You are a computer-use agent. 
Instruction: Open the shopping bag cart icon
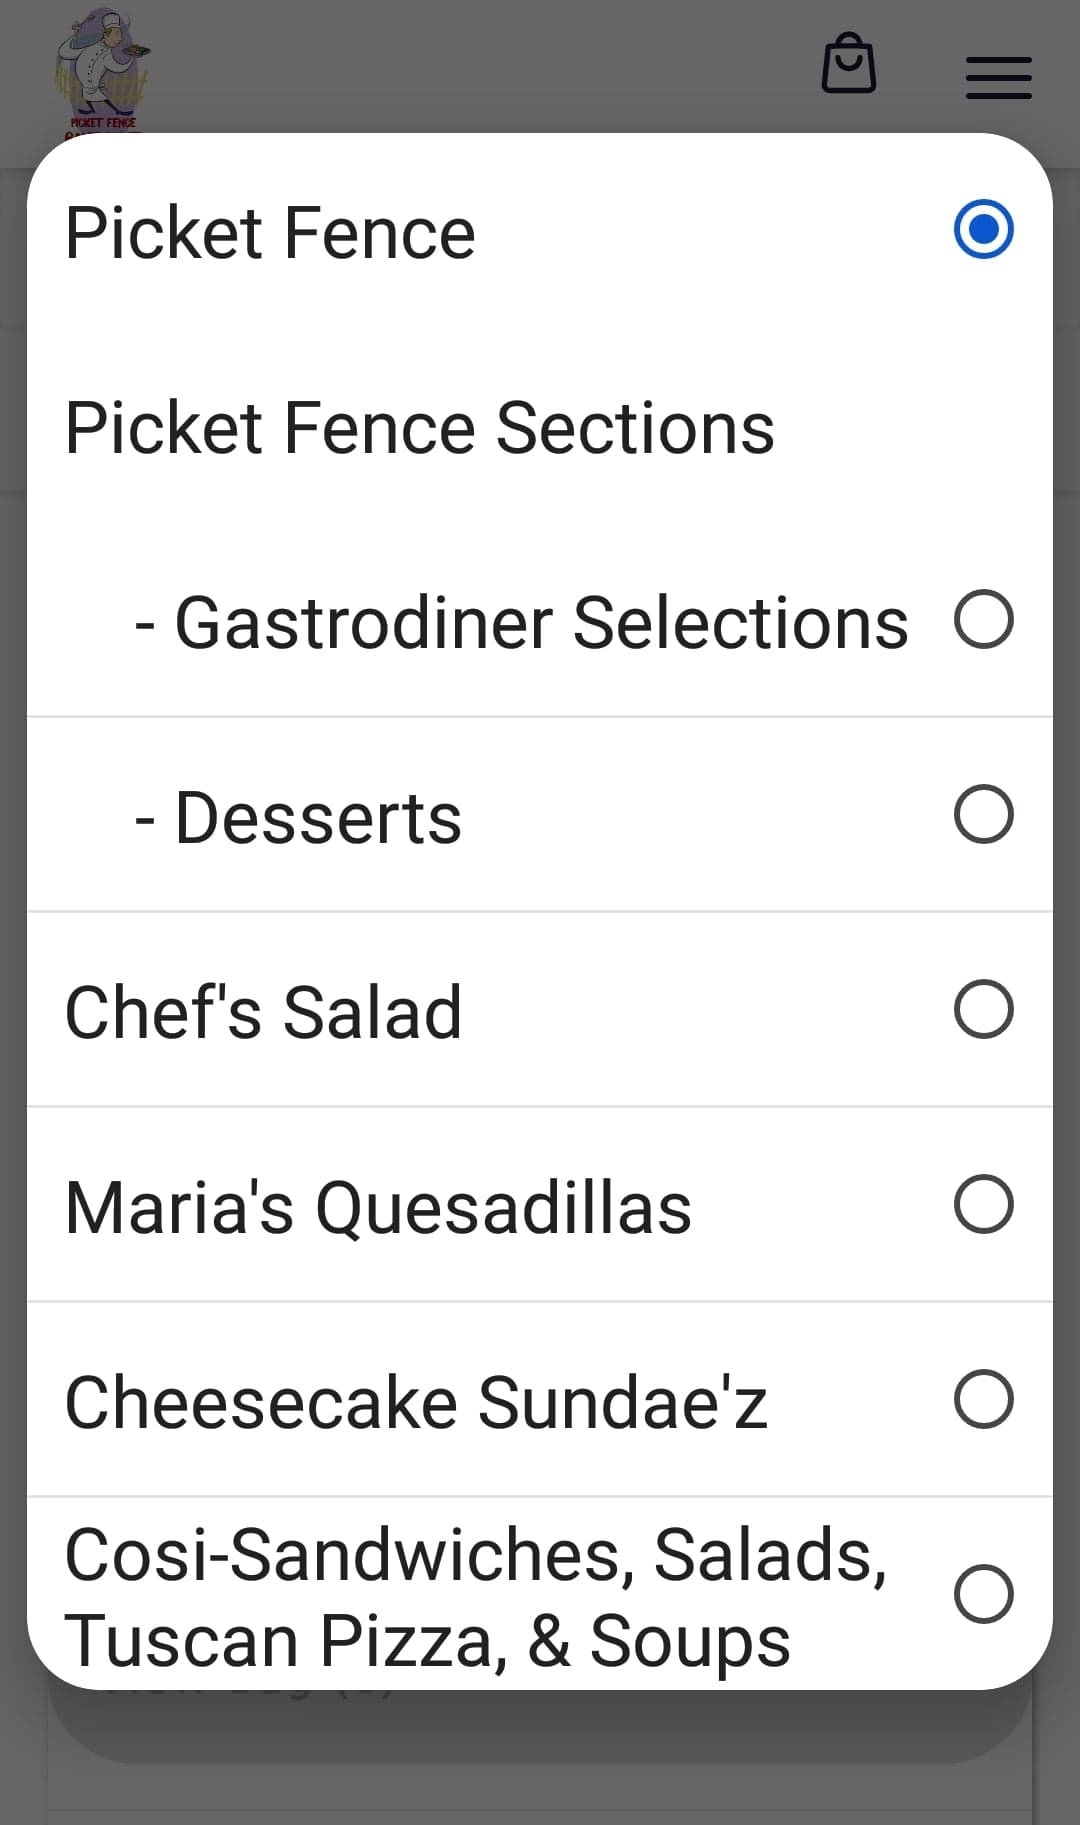[x=849, y=65]
